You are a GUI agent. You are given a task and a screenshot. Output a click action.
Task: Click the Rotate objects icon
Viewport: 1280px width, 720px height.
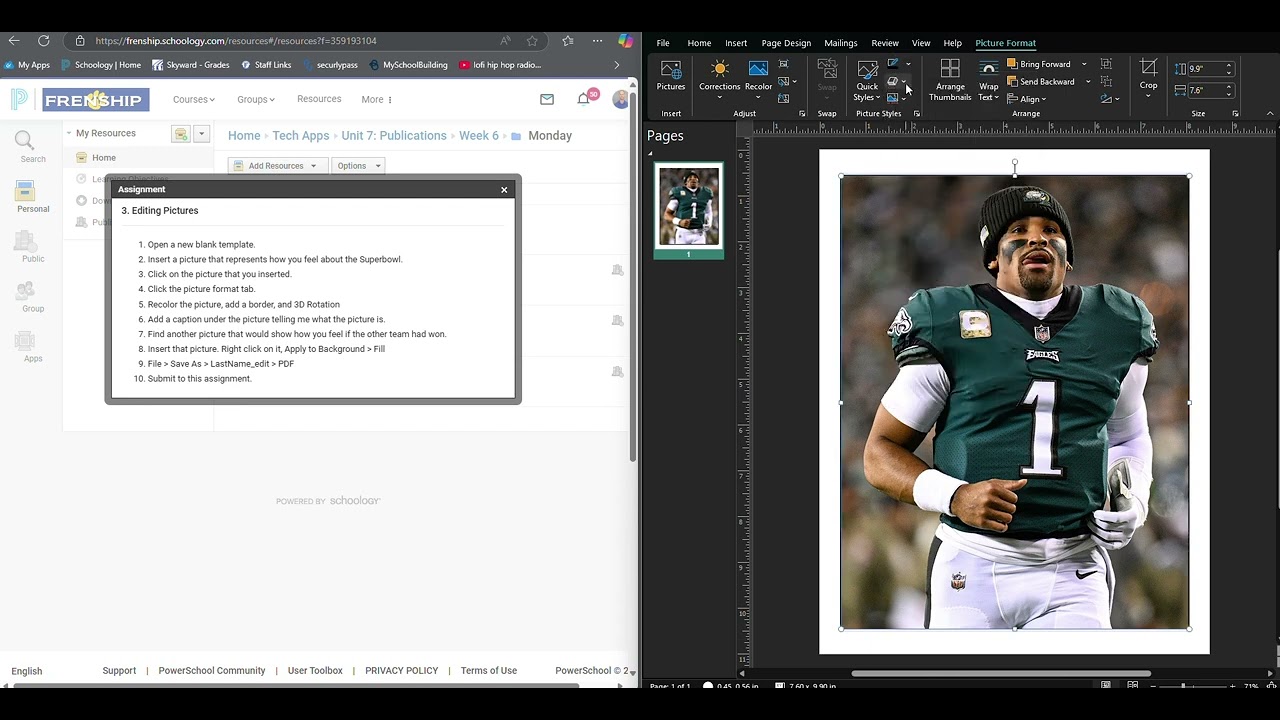[x=1107, y=99]
